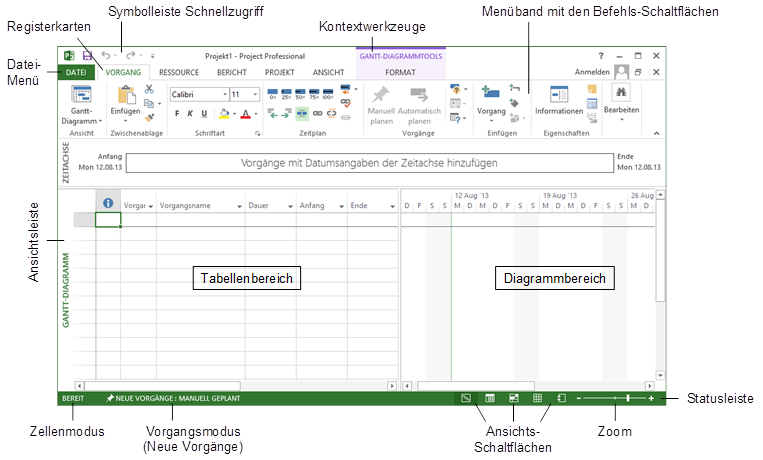The width and height of the screenshot is (763, 460).
Task: Click the Automatisch planen icon
Action: pos(419,95)
